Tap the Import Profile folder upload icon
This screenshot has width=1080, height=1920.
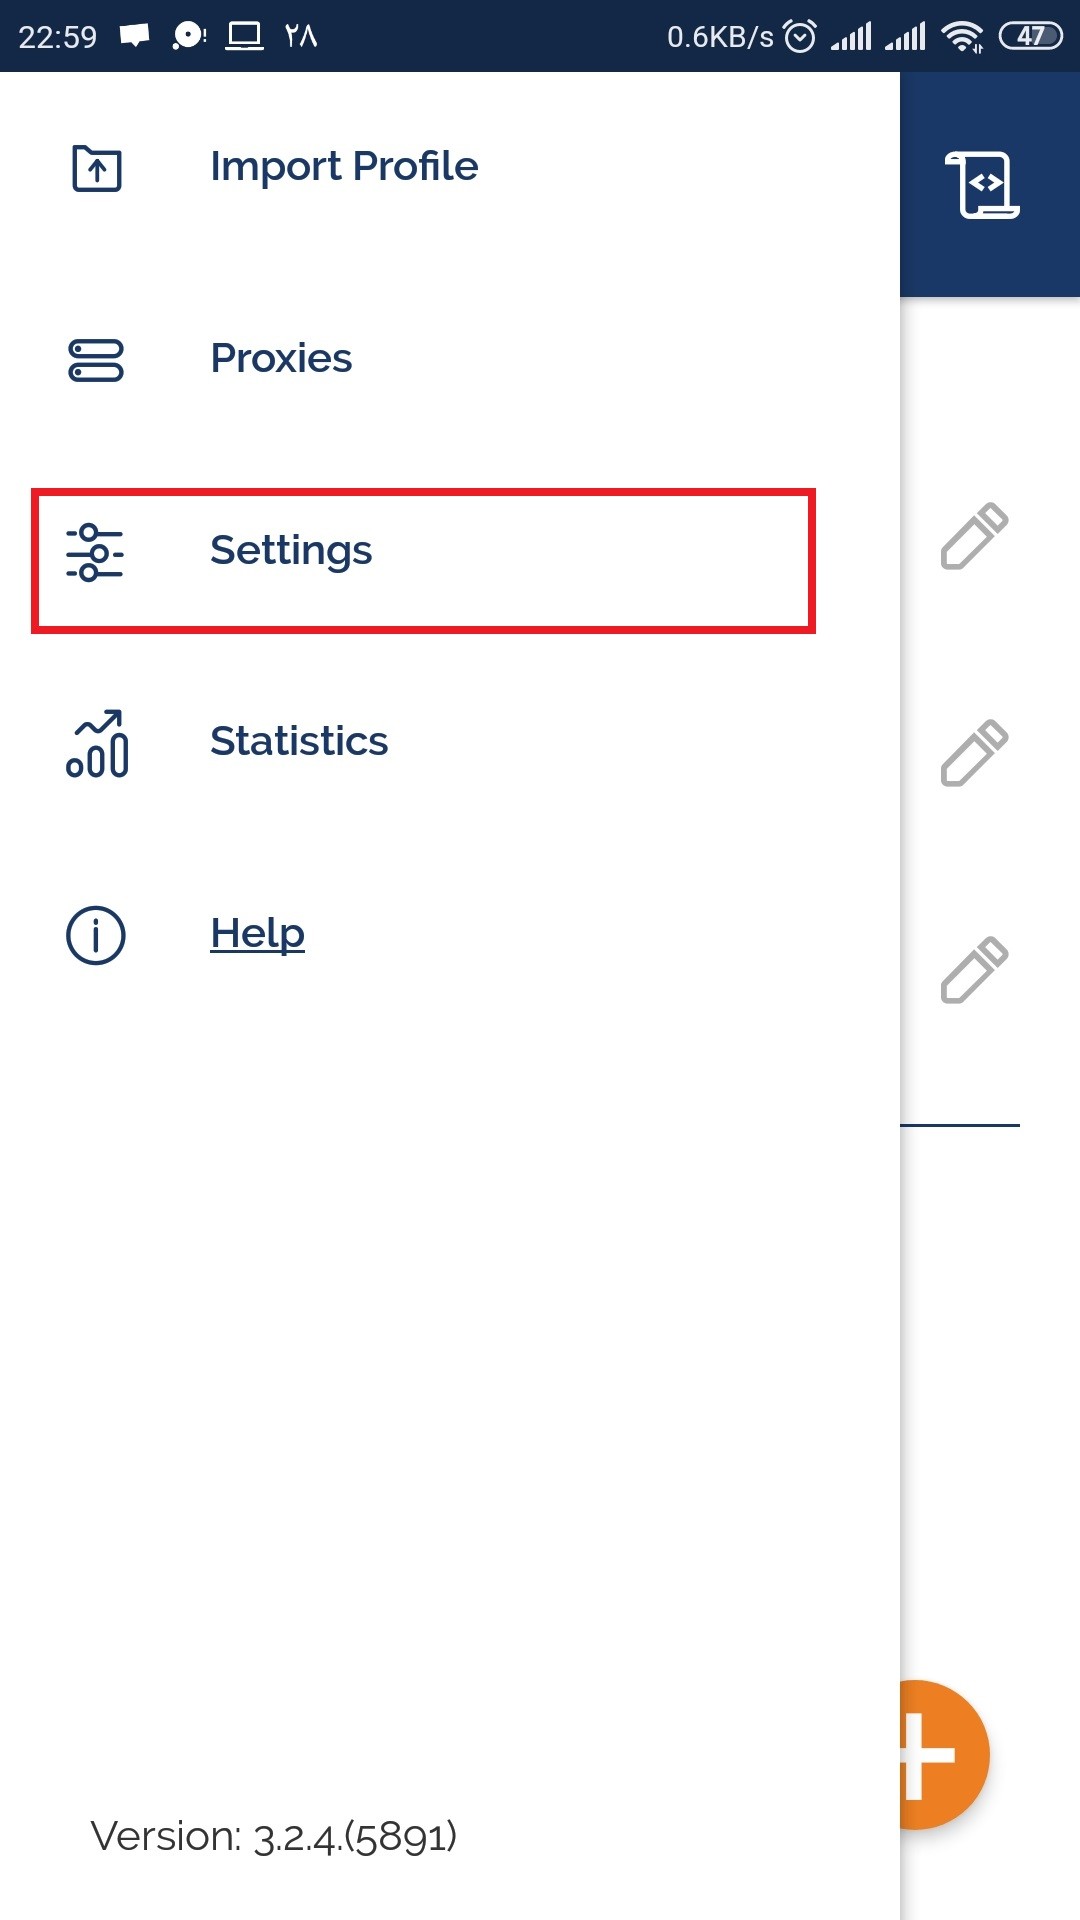(x=97, y=168)
